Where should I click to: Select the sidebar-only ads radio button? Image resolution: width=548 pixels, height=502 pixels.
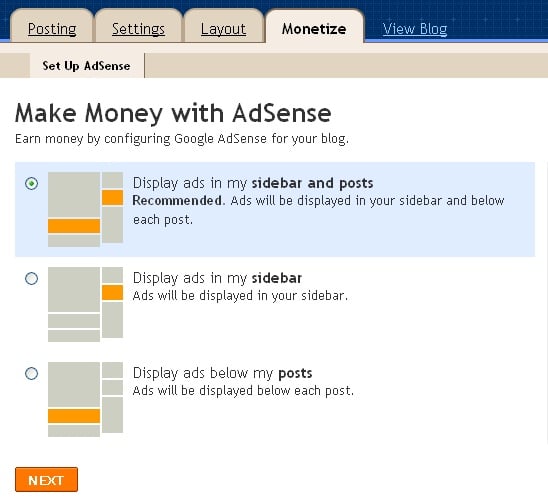(x=31, y=278)
